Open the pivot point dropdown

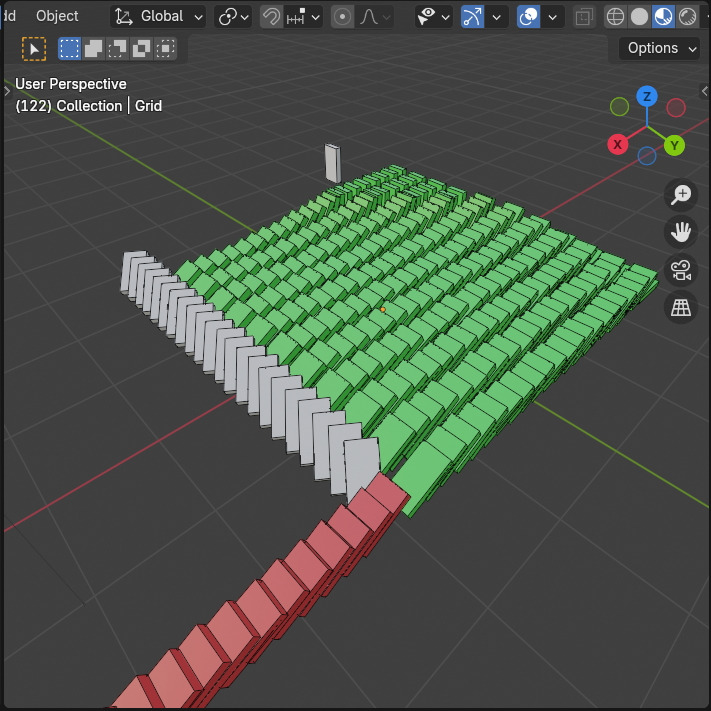point(233,17)
